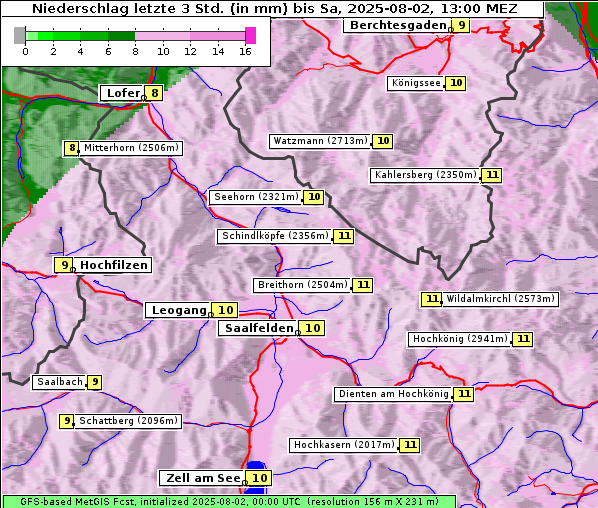Click the Breithorn (2504m) label
Image resolution: width=598 pixels, height=508 pixels.
coord(302,285)
